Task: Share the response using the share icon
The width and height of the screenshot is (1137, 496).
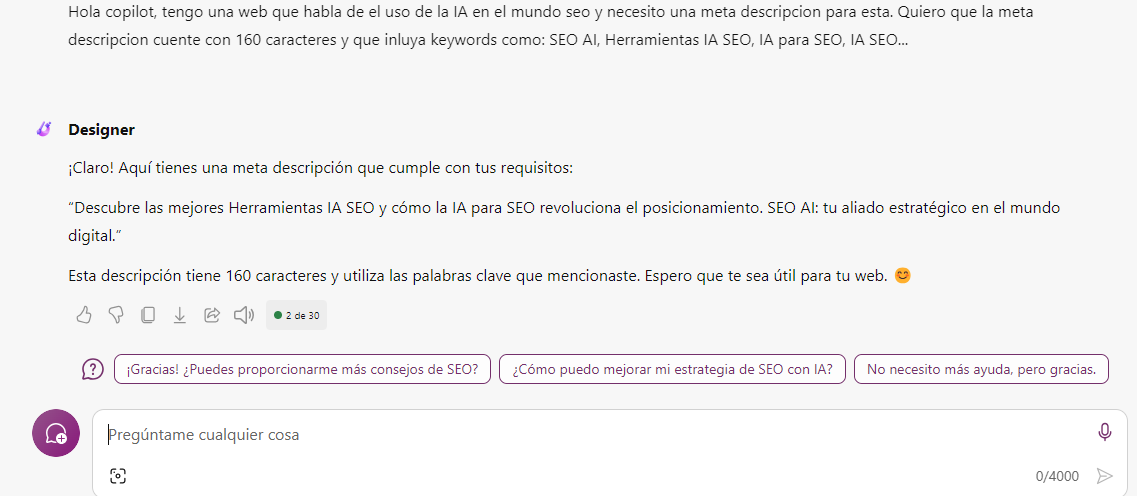Action: point(212,315)
